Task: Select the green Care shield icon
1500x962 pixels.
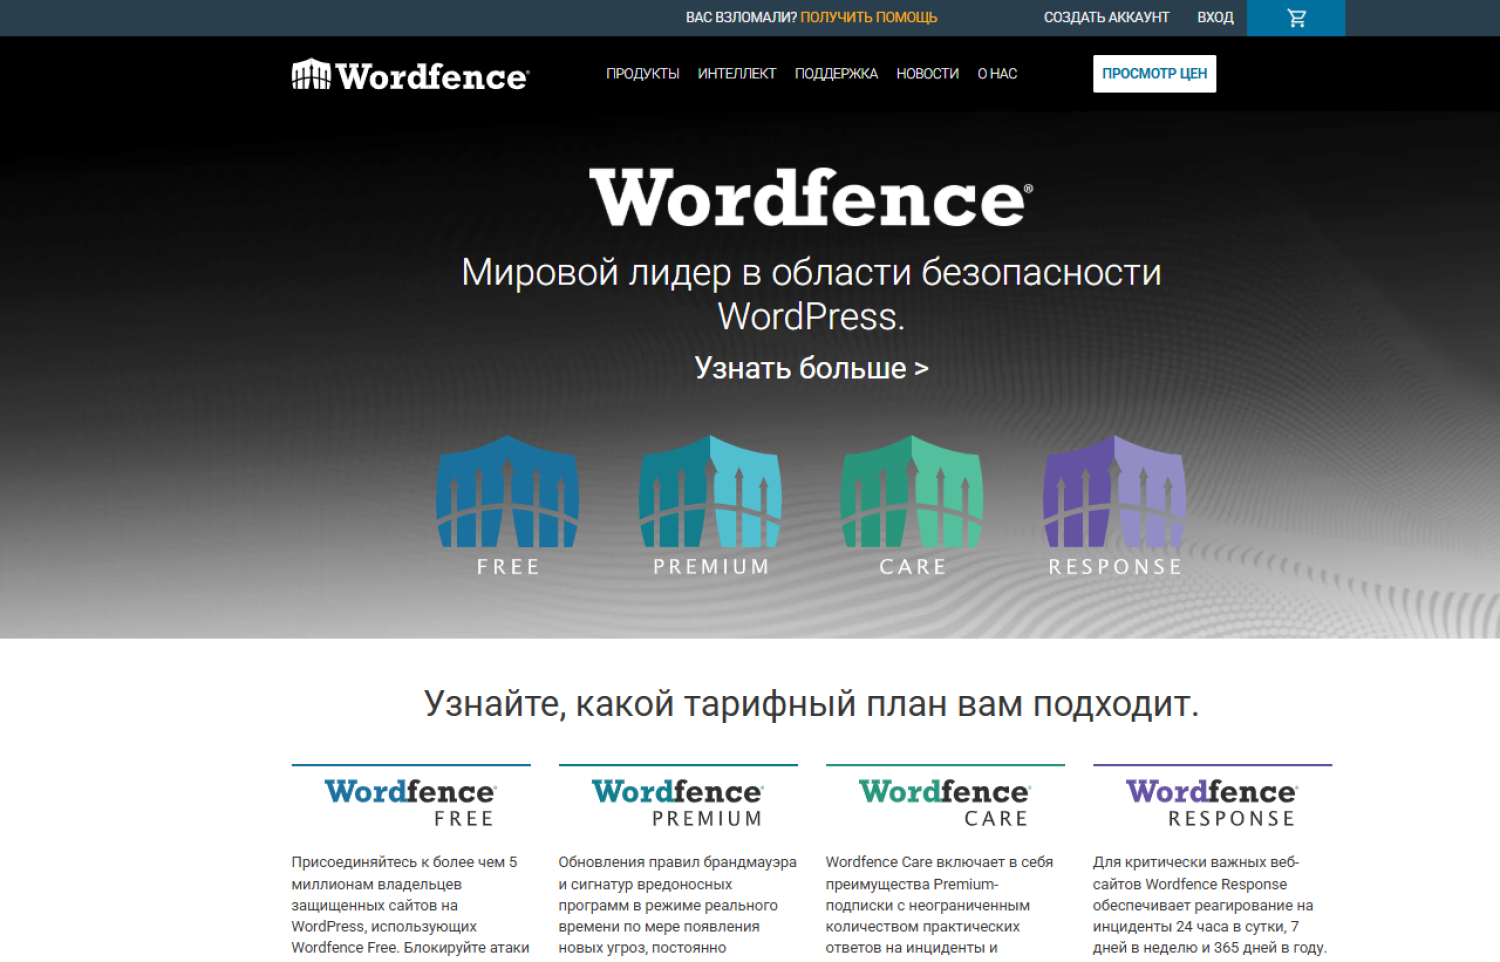Action: click(912, 492)
